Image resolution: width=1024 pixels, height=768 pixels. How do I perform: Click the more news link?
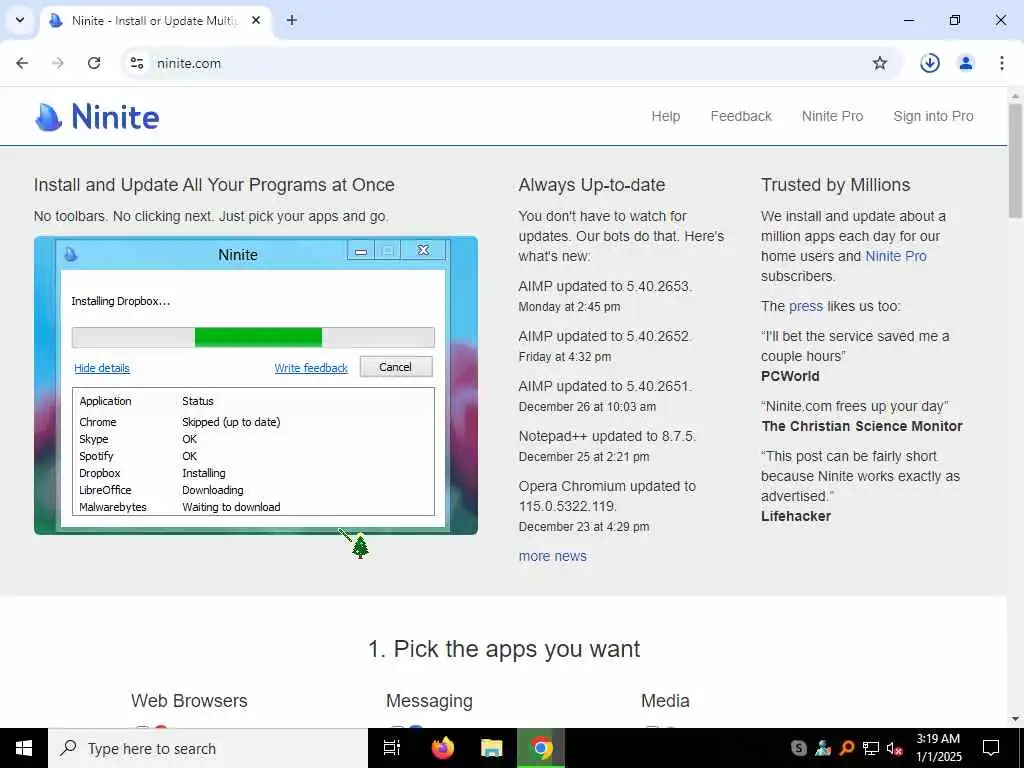(x=552, y=556)
